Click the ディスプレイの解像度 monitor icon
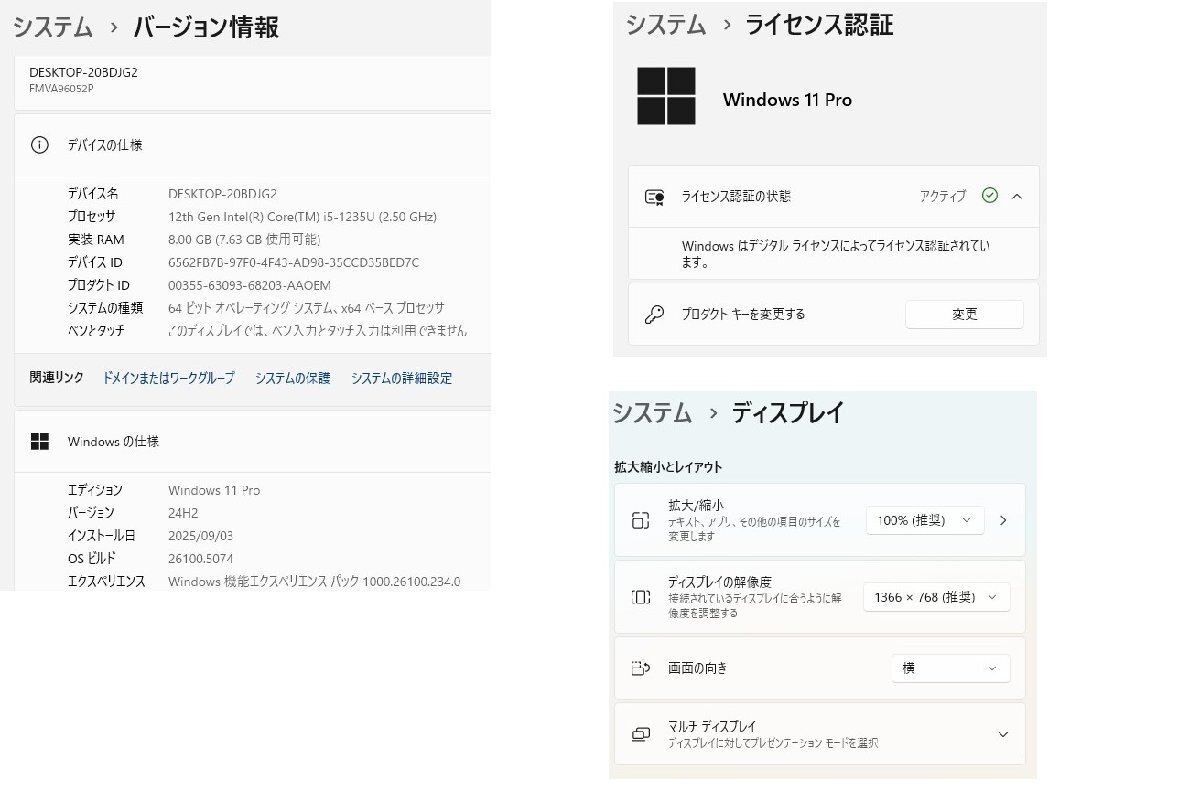Image resolution: width=1200 pixels, height=801 pixels. pos(641,596)
